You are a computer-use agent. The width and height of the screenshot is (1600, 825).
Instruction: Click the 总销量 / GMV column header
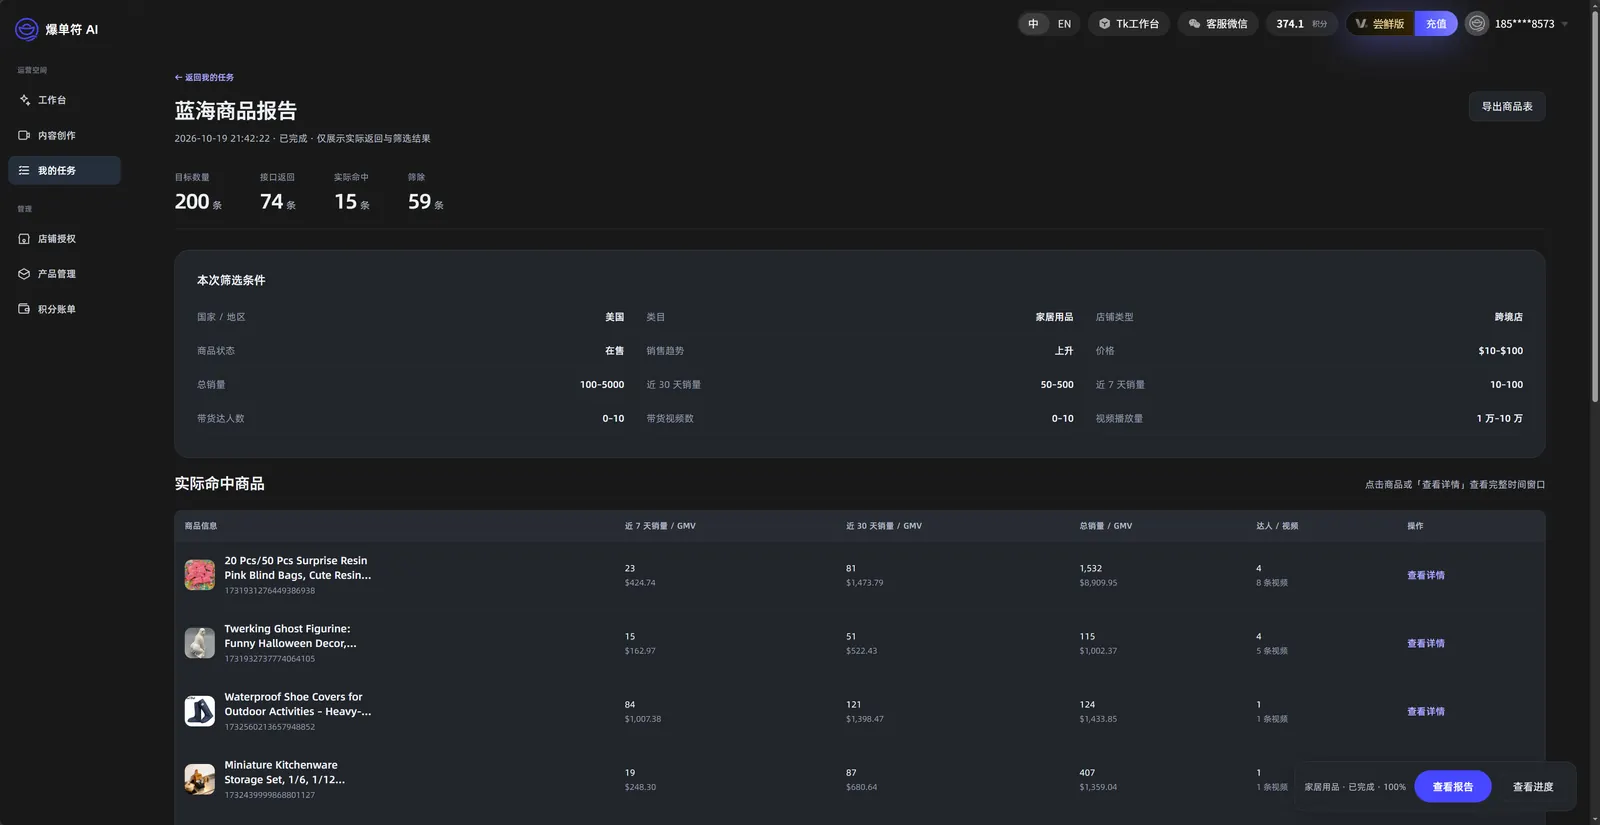point(1106,526)
